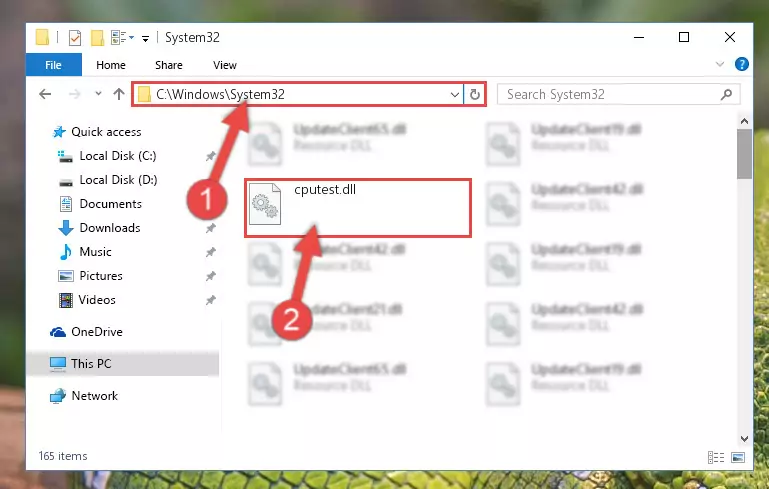Image resolution: width=769 pixels, height=489 pixels.
Task: Open recent locations dropdown arrow
Action: [98, 93]
